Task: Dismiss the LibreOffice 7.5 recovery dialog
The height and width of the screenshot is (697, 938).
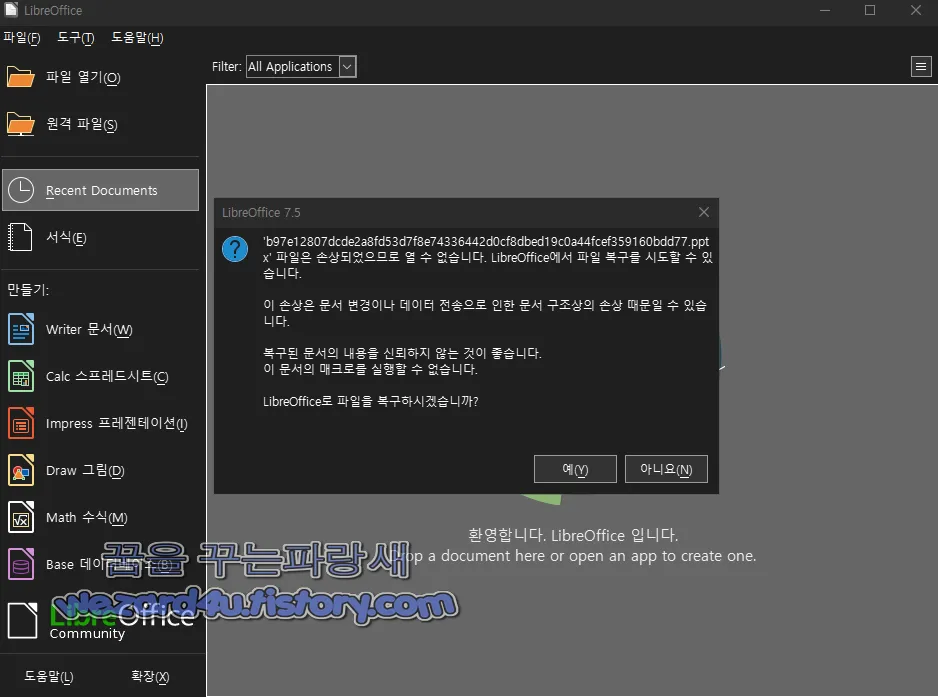Action: click(703, 212)
